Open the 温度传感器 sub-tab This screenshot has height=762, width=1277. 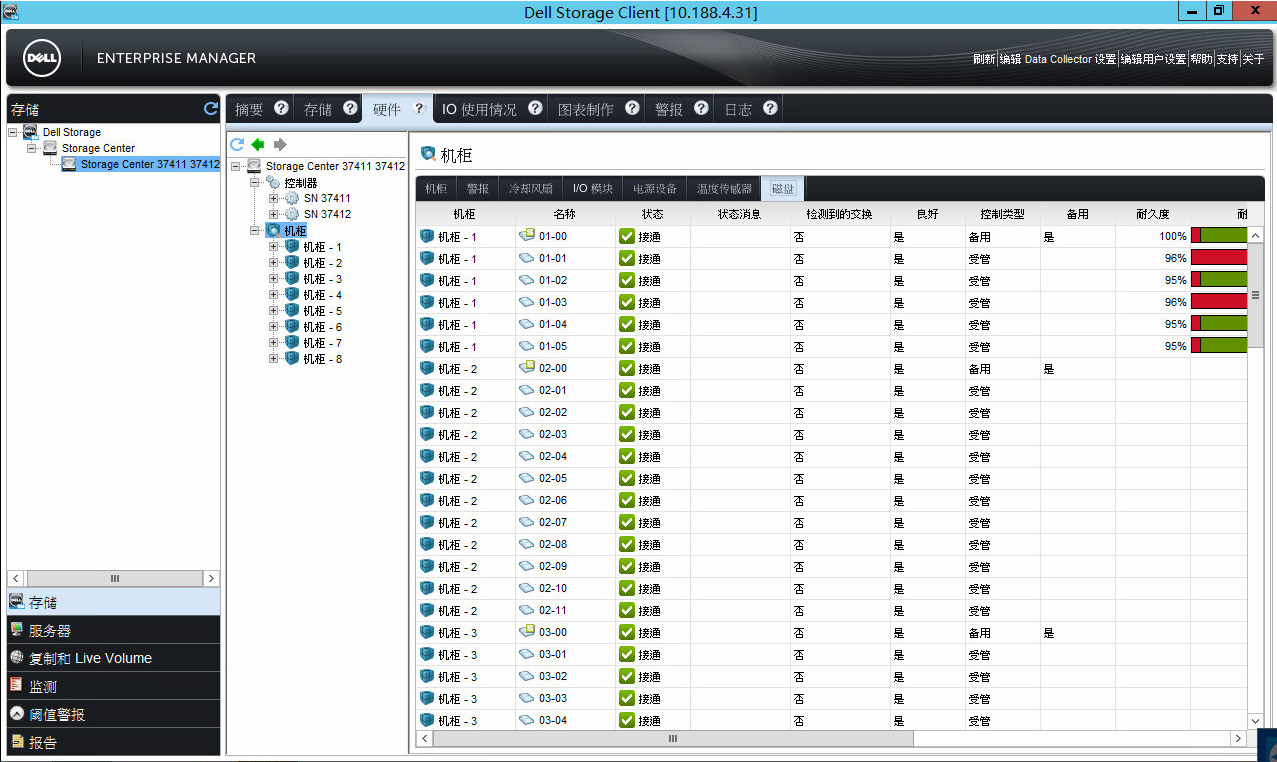[724, 188]
